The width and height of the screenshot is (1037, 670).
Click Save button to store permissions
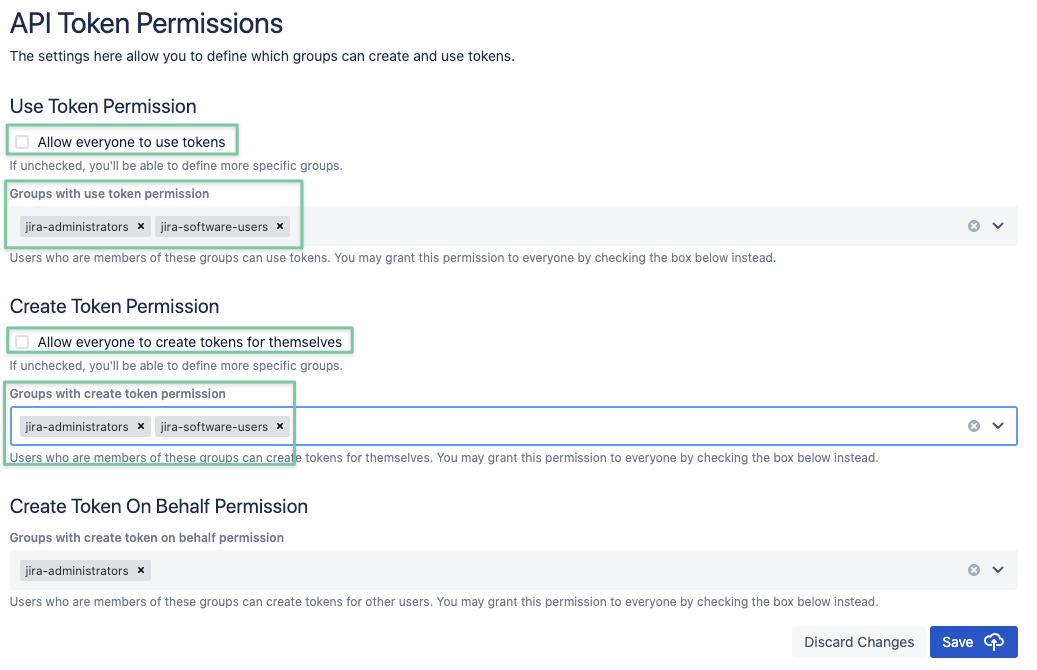[974, 642]
